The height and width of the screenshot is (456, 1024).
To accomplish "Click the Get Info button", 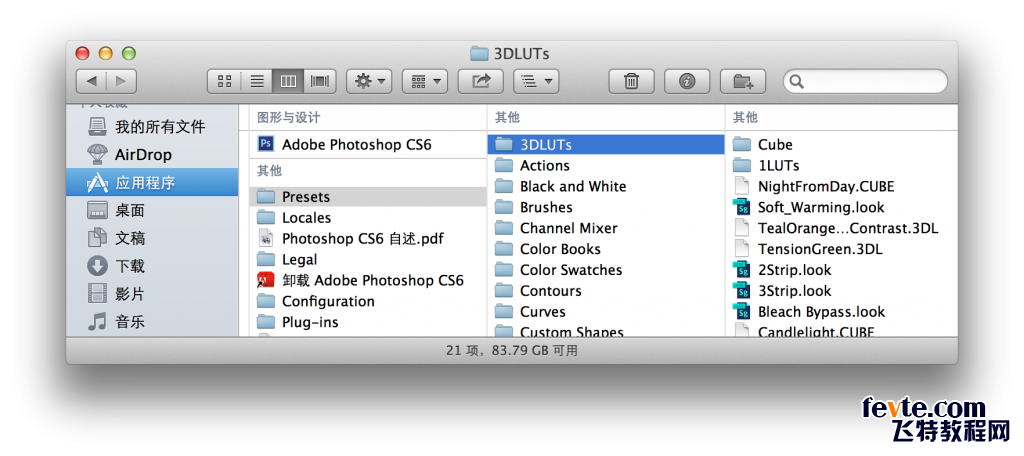I will [x=687, y=81].
